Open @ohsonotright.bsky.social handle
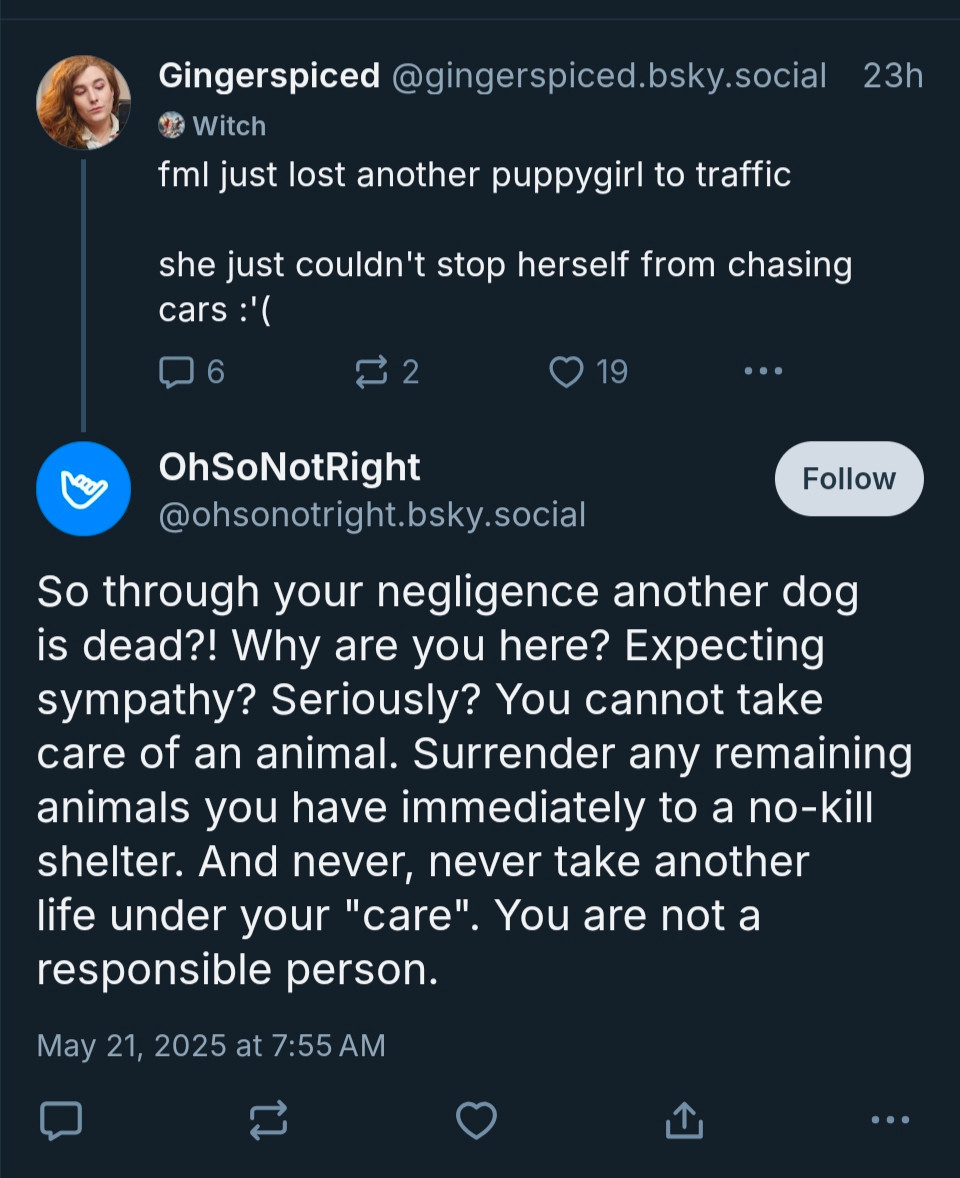 click(372, 515)
